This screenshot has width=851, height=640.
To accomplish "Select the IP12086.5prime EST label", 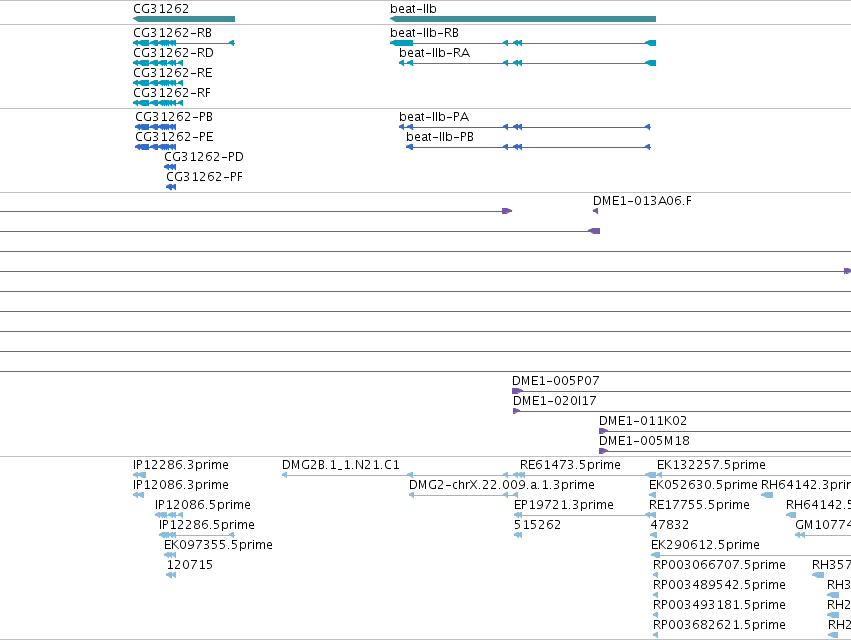I will (x=203, y=505).
